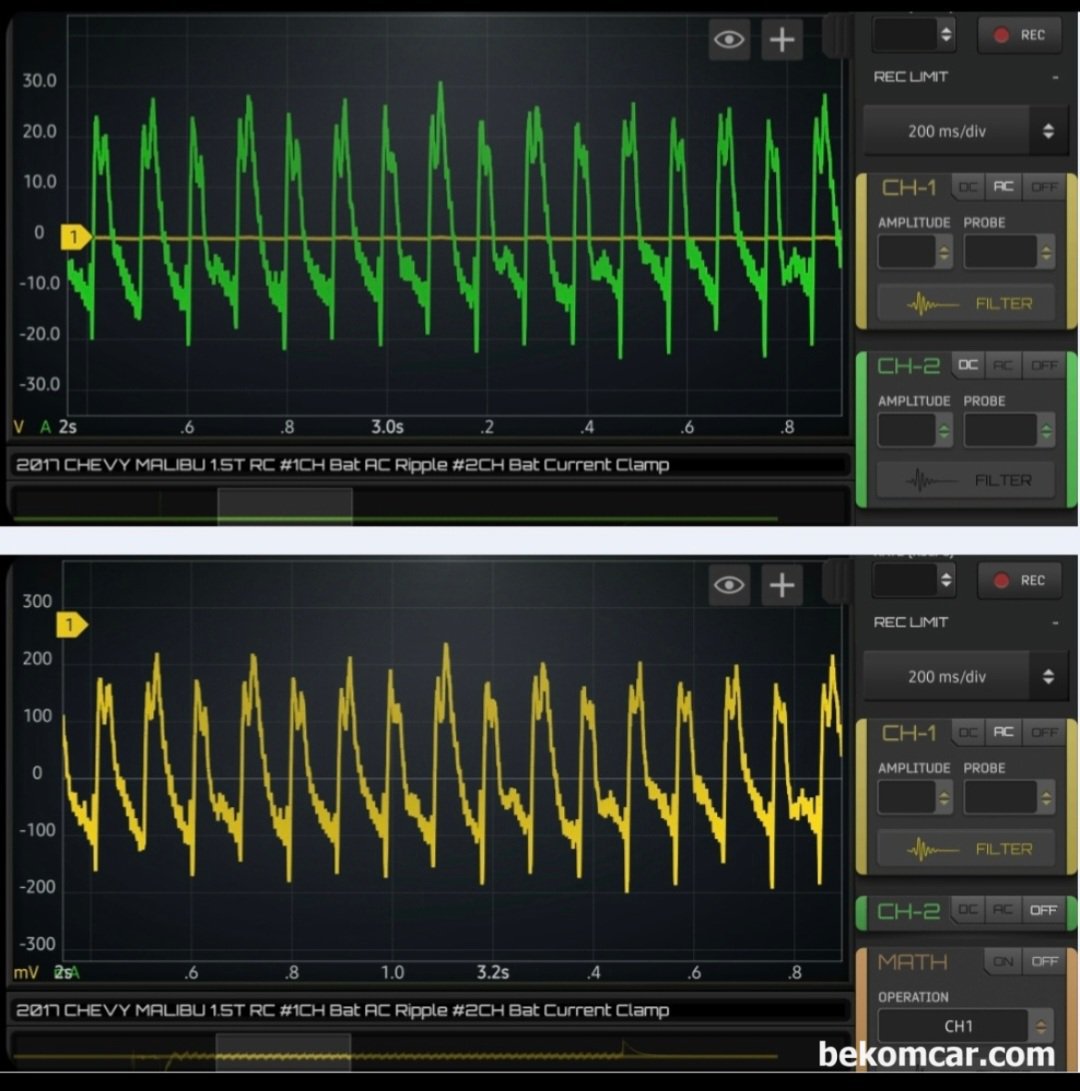1080x1091 pixels.
Task: Hit the REC button in the yellow-trace scope
Action: (x=1019, y=580)
